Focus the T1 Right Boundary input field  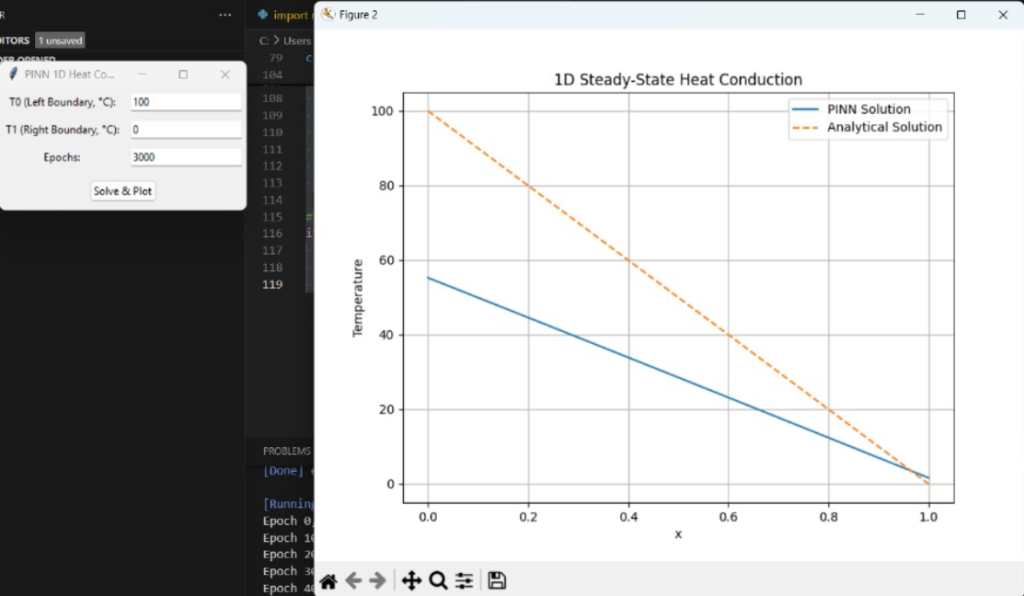tap(186, 130)
